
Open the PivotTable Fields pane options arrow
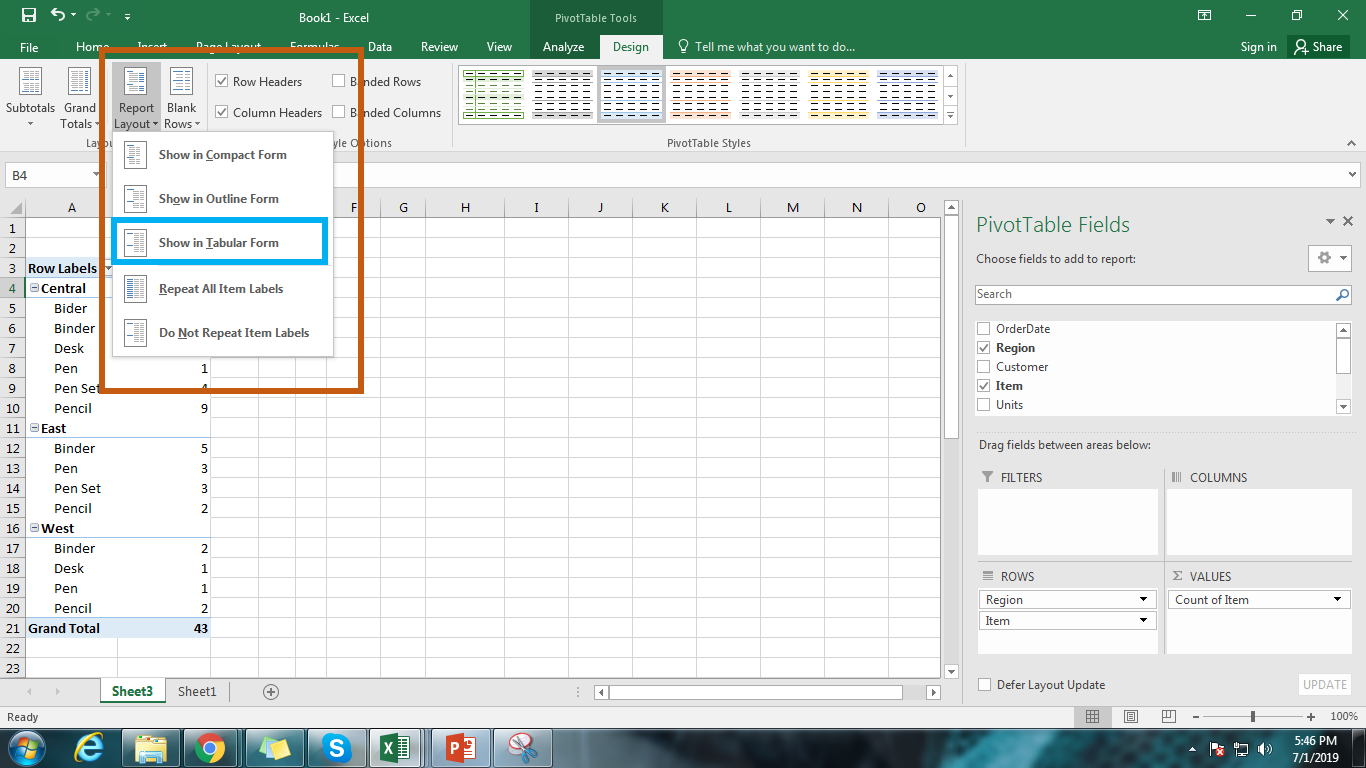1331,222
